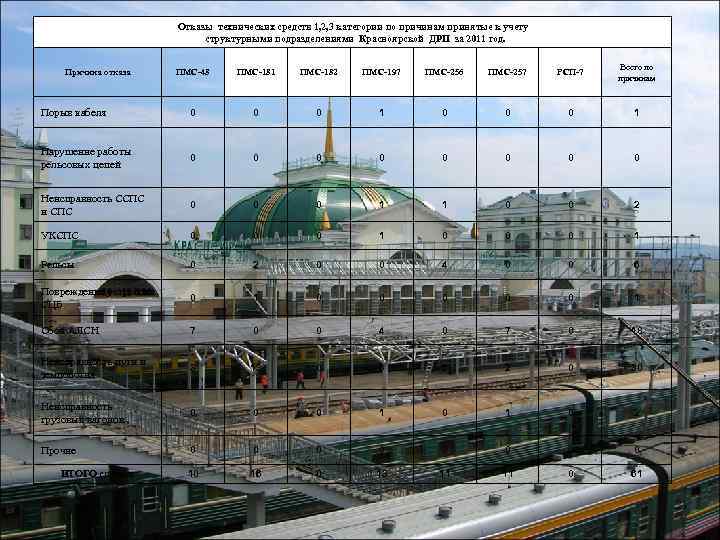Select ПМС-181 value 0 in 'Сбой АЛСН' row

pos(256,330)
